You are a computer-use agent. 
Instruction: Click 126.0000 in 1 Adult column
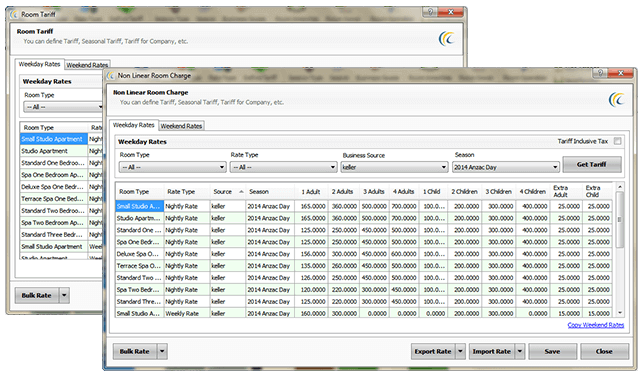pyautogui.click(x=311, y=278)
